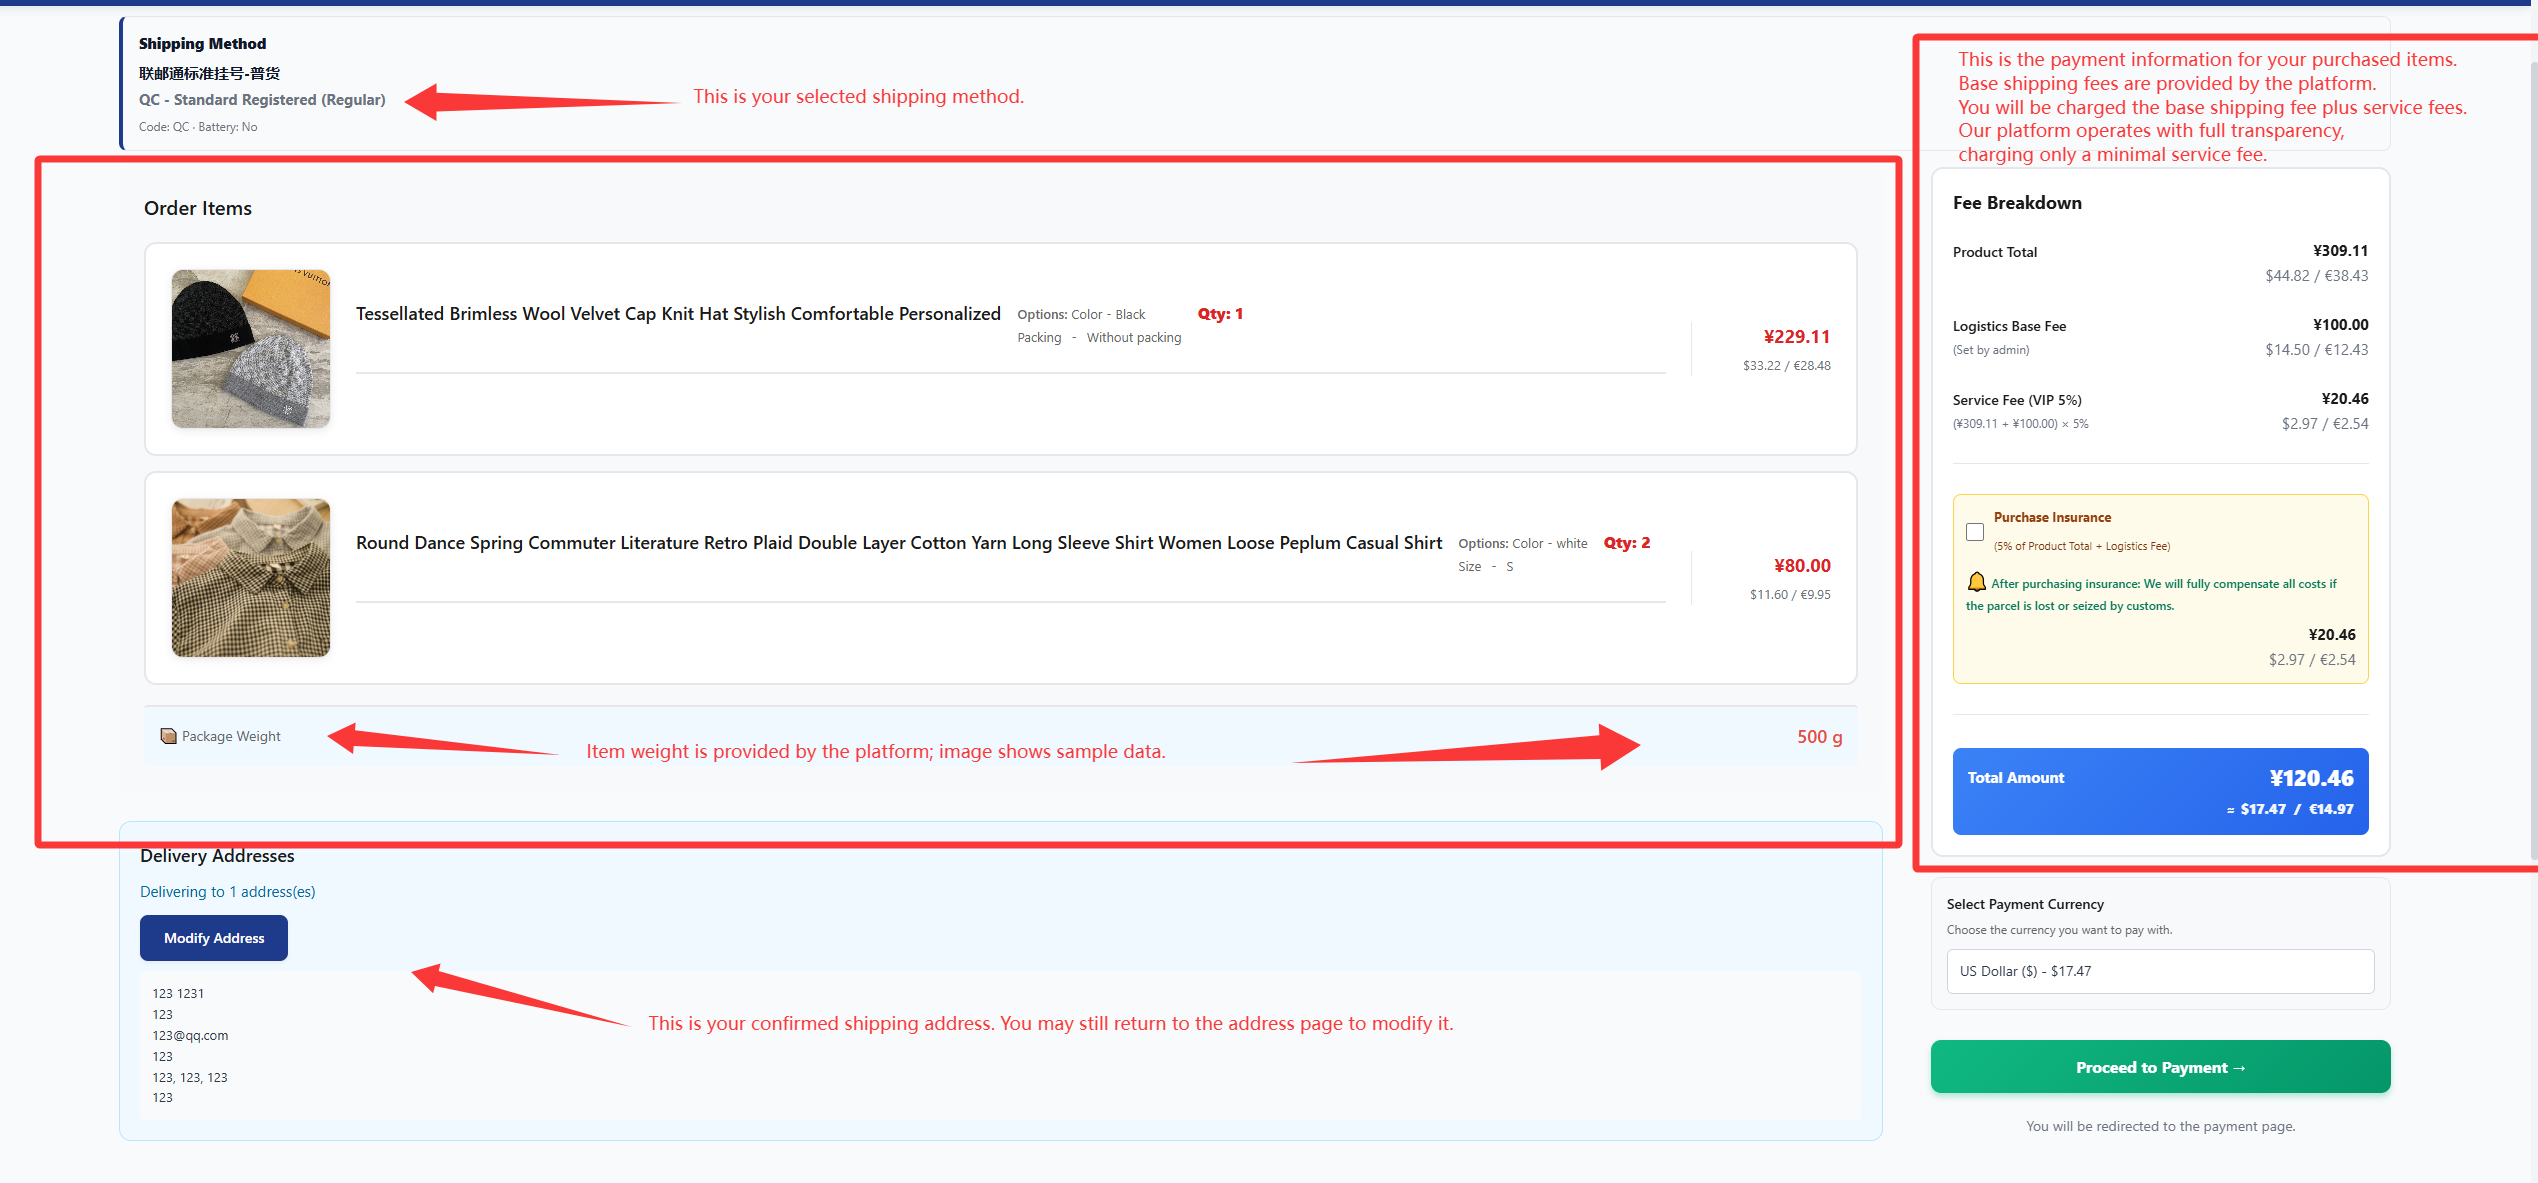Click the blue Total Amount panel
The height and width of the screenshot is (1183, 2538).
pyautogui.click(x=2160, y=791)
